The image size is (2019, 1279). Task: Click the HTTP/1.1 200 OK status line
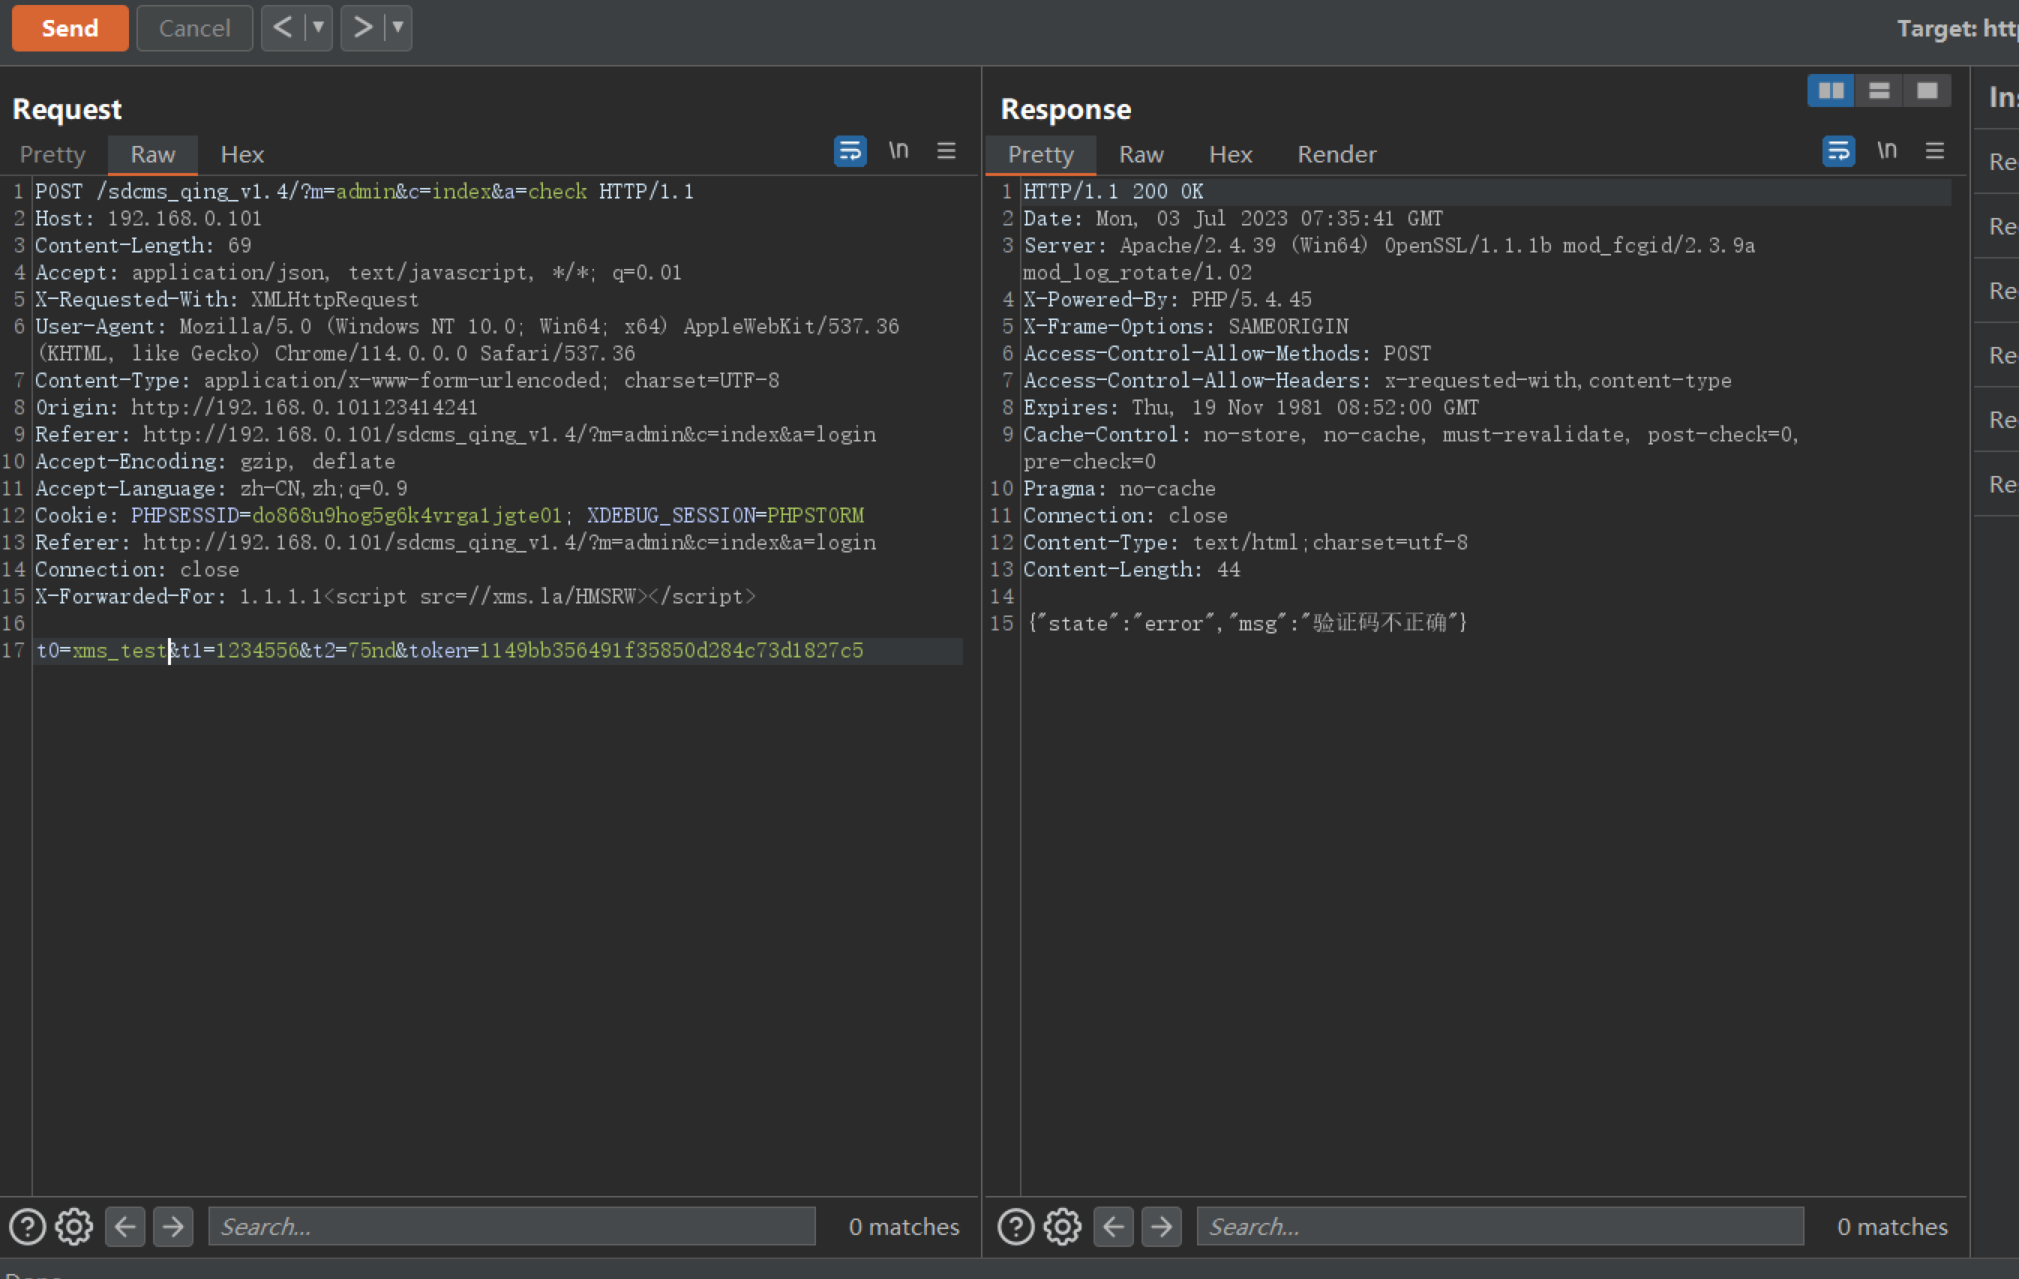[x=1113, y=192]
